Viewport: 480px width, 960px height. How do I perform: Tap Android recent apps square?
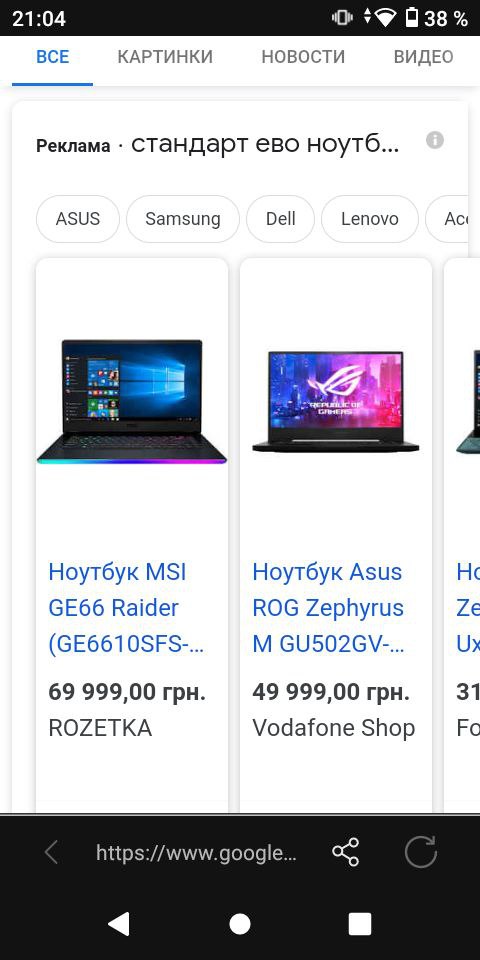coord(360,924)
